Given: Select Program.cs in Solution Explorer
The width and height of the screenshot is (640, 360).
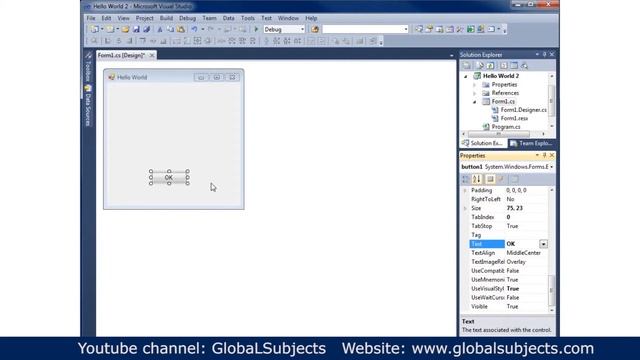Looking at the screenshot, I should [x=506, y=127].
